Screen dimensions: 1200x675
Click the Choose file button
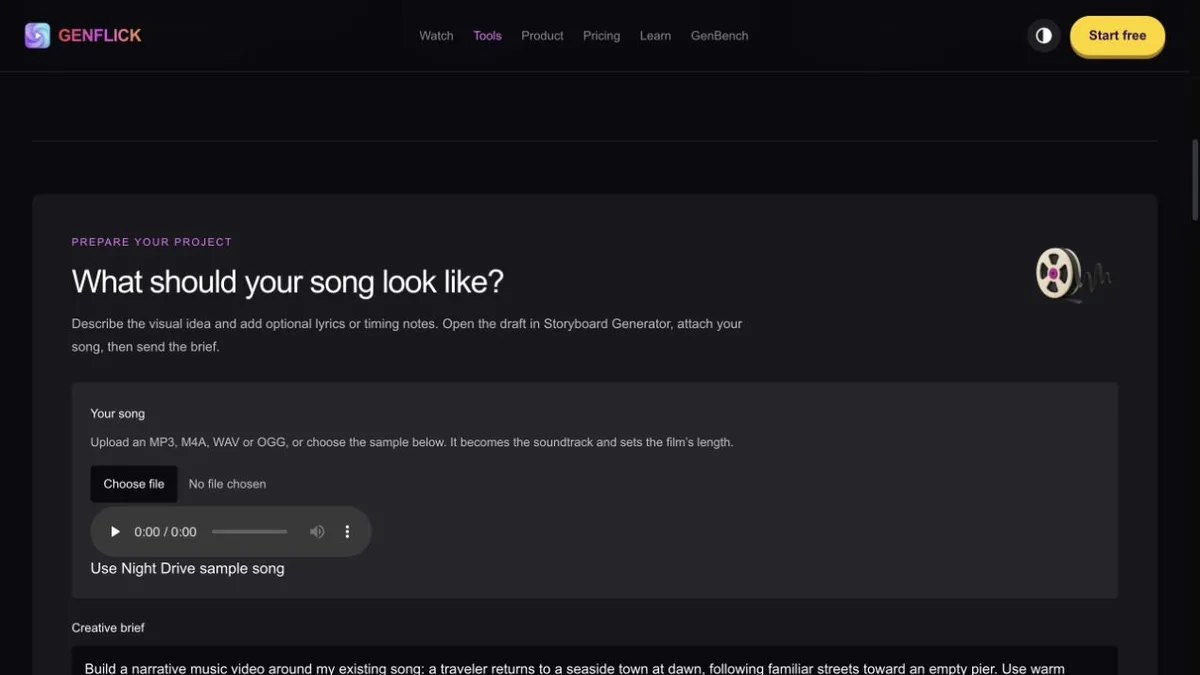134,484
